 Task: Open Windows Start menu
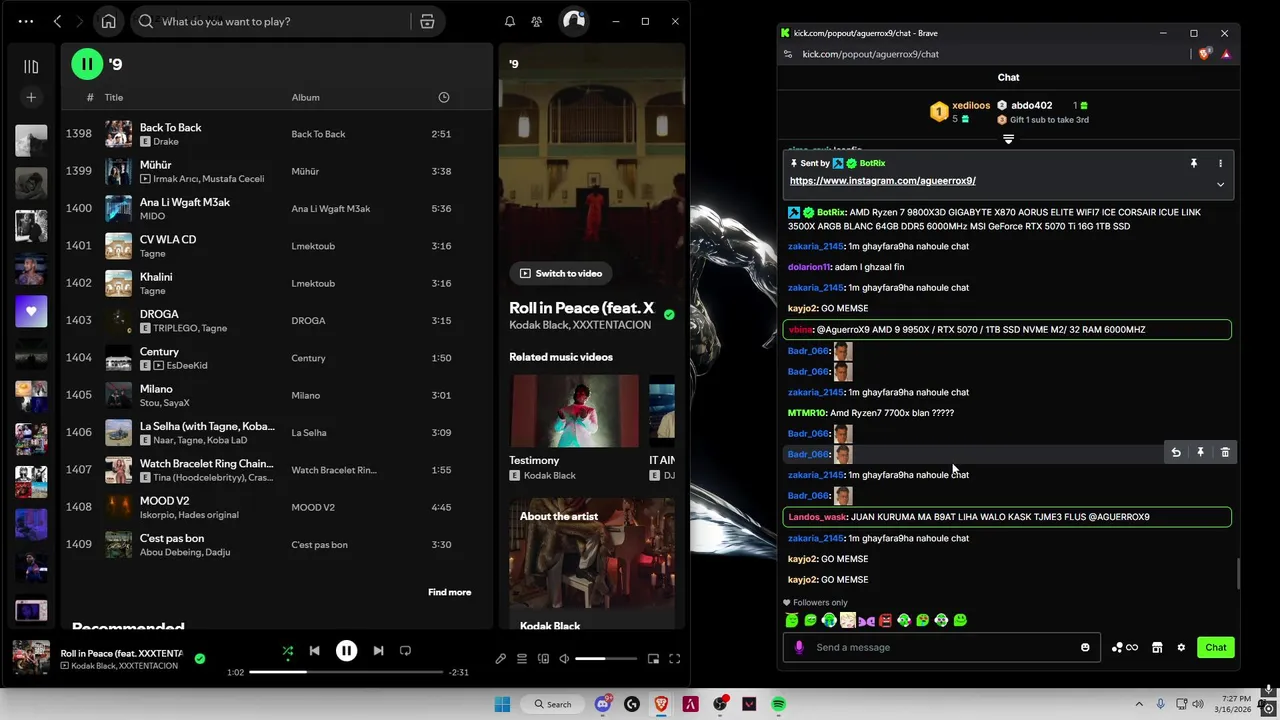(x=502, y=704)
